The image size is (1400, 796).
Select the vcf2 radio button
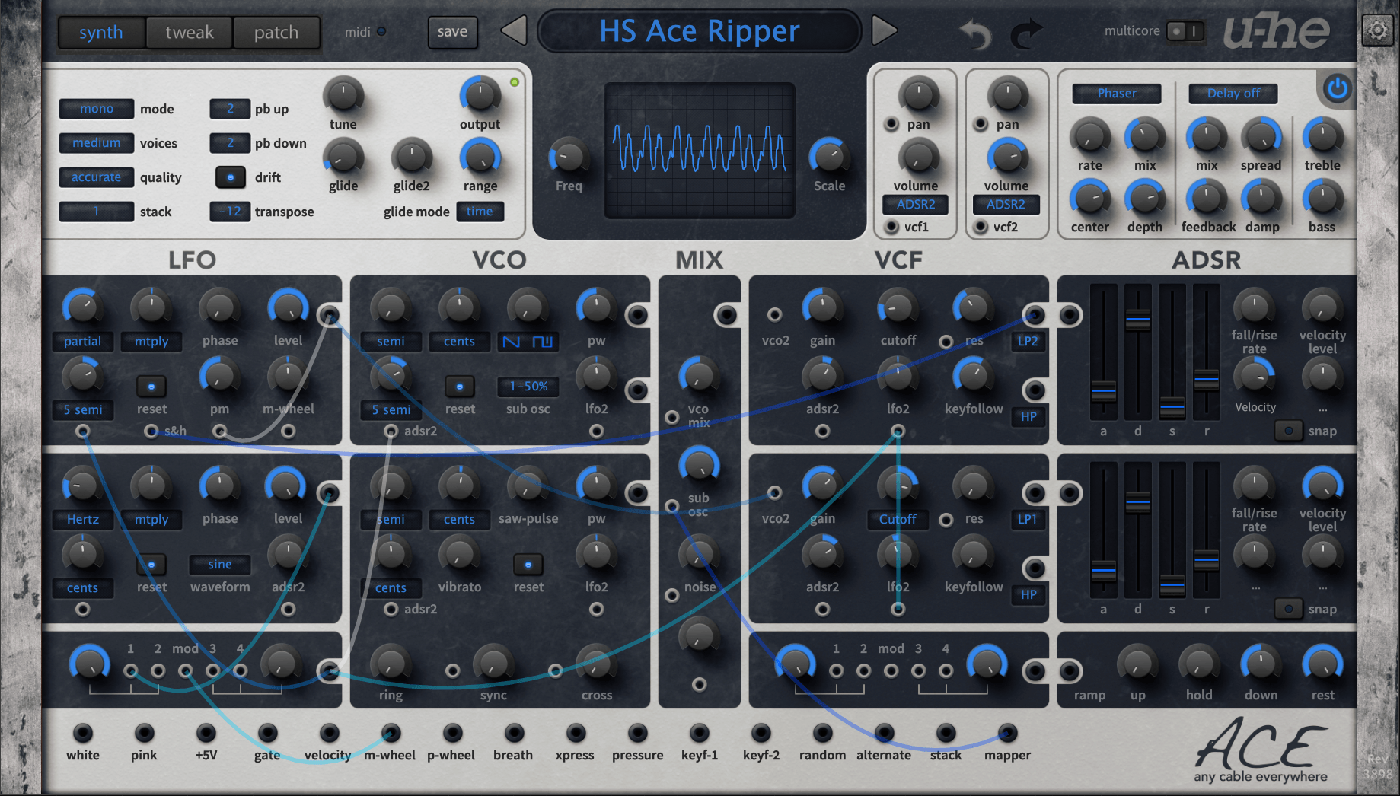tap(981, 227)
